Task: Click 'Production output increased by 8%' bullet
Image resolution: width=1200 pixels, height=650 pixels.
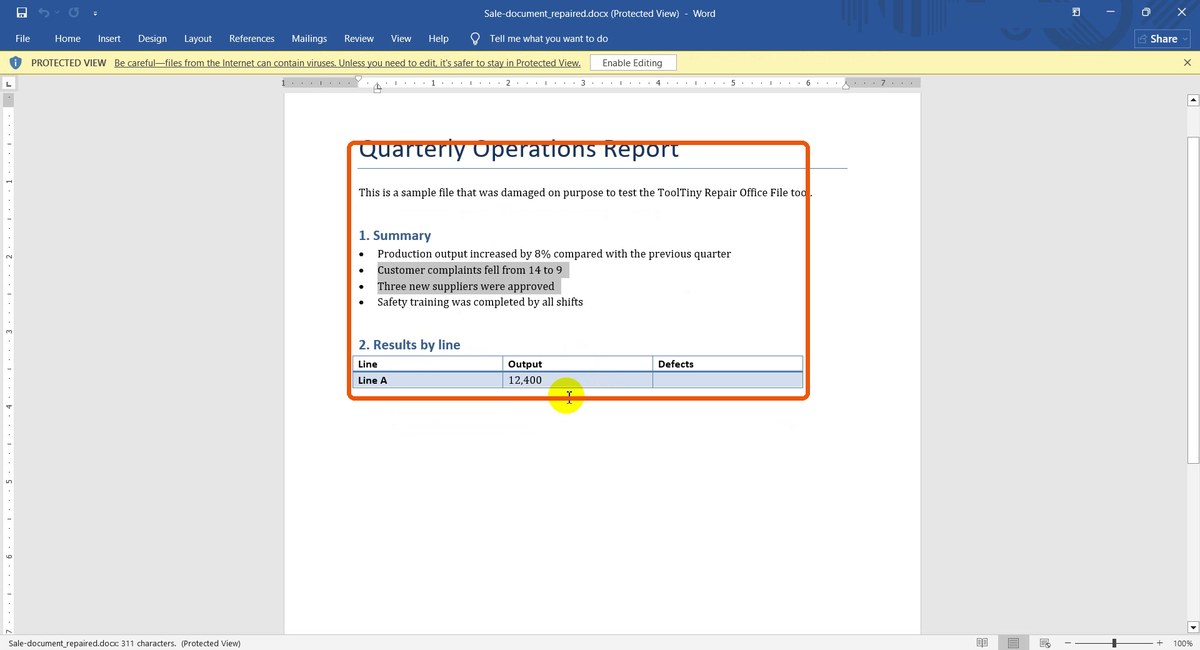Action: [x=554, y=254]
